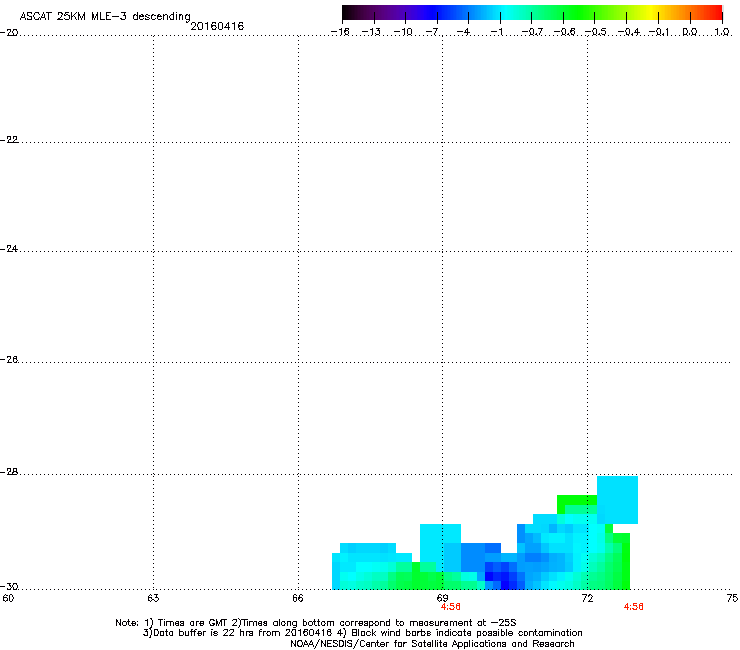Click the 66 longitude axis label
This screenshot has width=740, height=650.
tap(297, 598)
